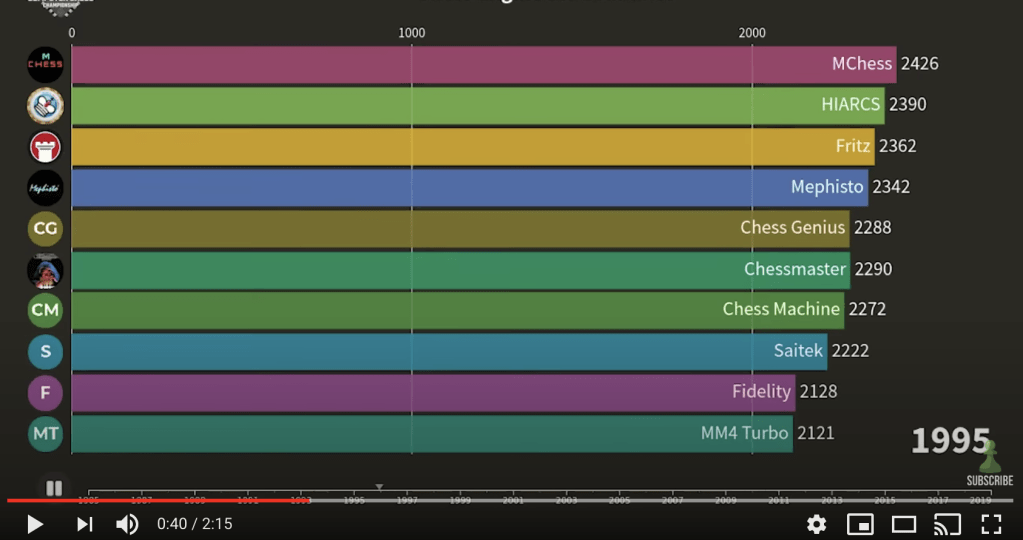Screen dimensions: 1023x540
Task: Open the video settings gear menu
Action: click(x=816, y=524)
